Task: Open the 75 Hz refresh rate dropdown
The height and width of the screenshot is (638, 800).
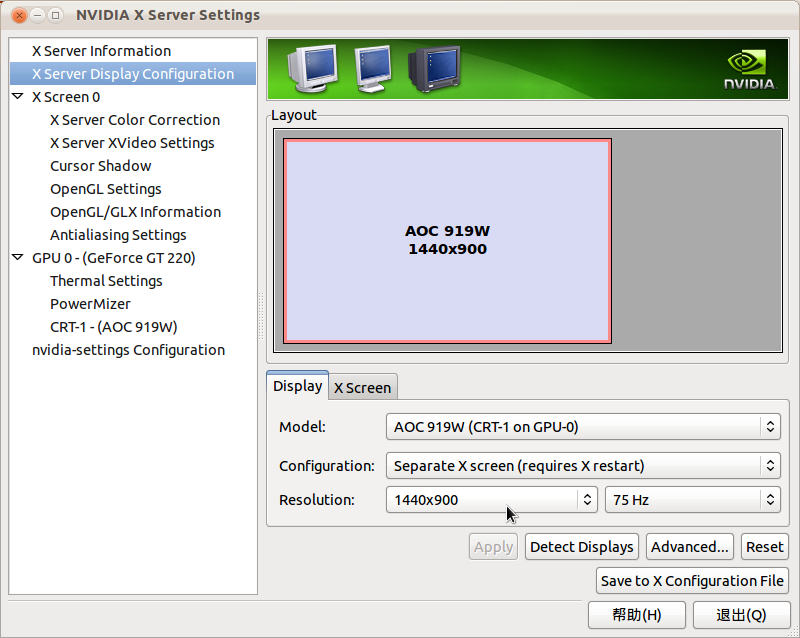Action: [x=693, y=500]
